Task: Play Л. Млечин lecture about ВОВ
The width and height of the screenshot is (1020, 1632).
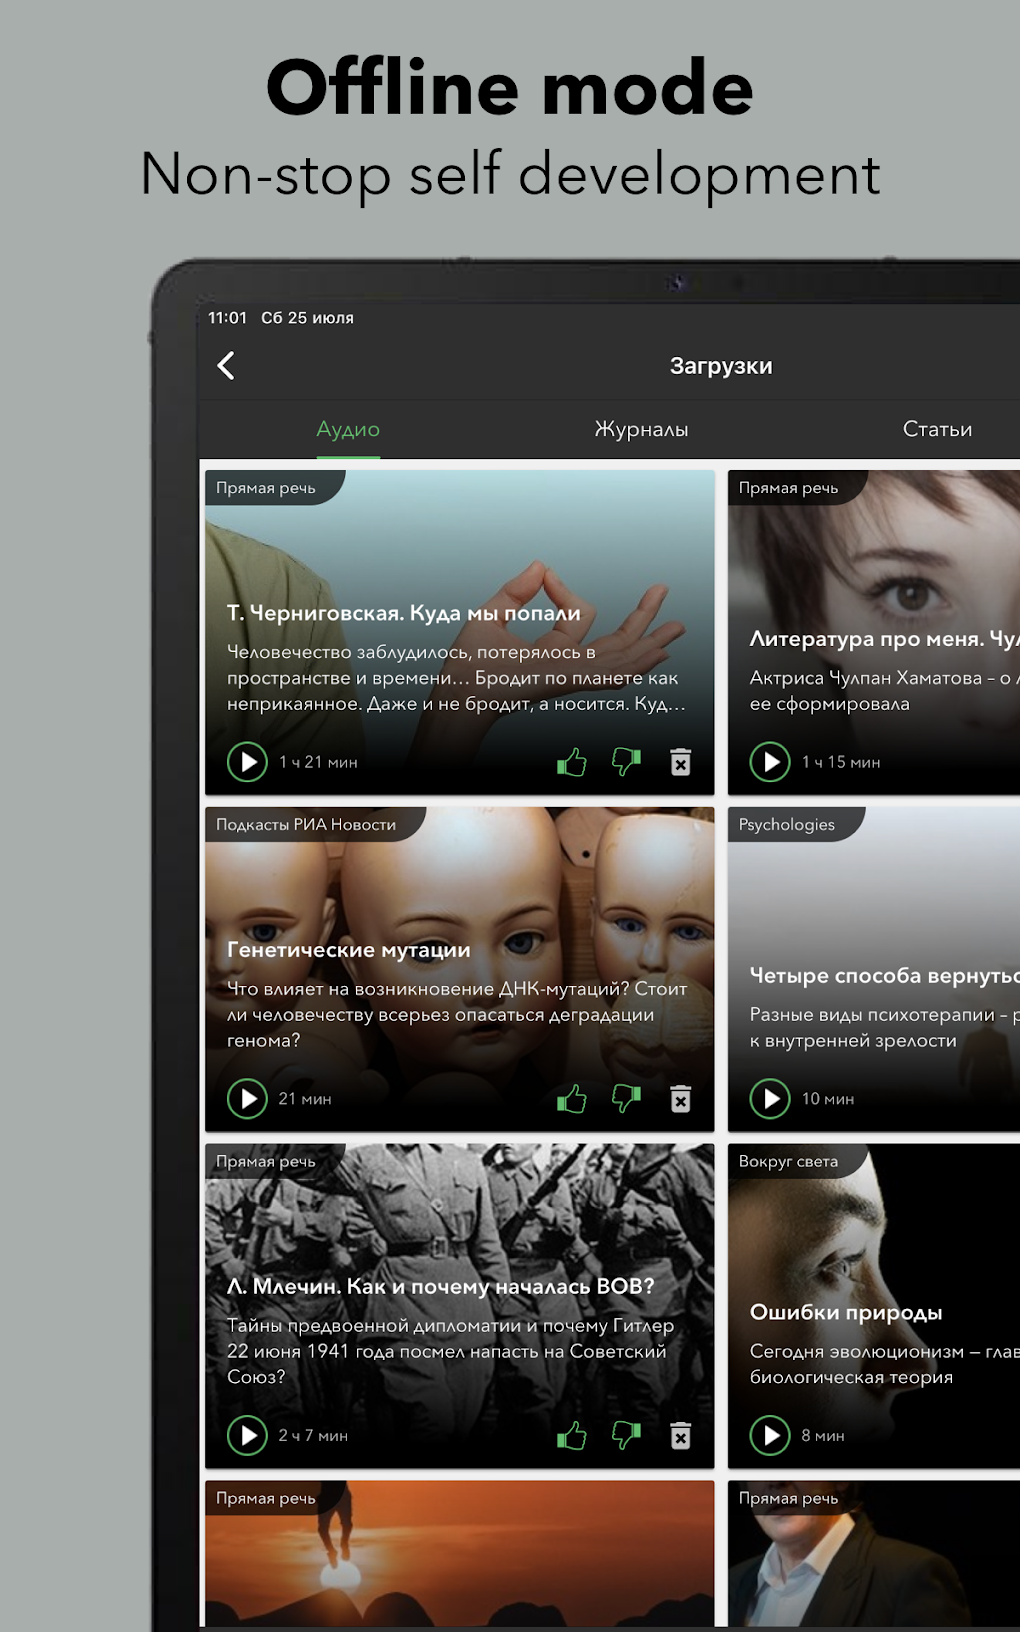Action: [x=247, y=1436]
